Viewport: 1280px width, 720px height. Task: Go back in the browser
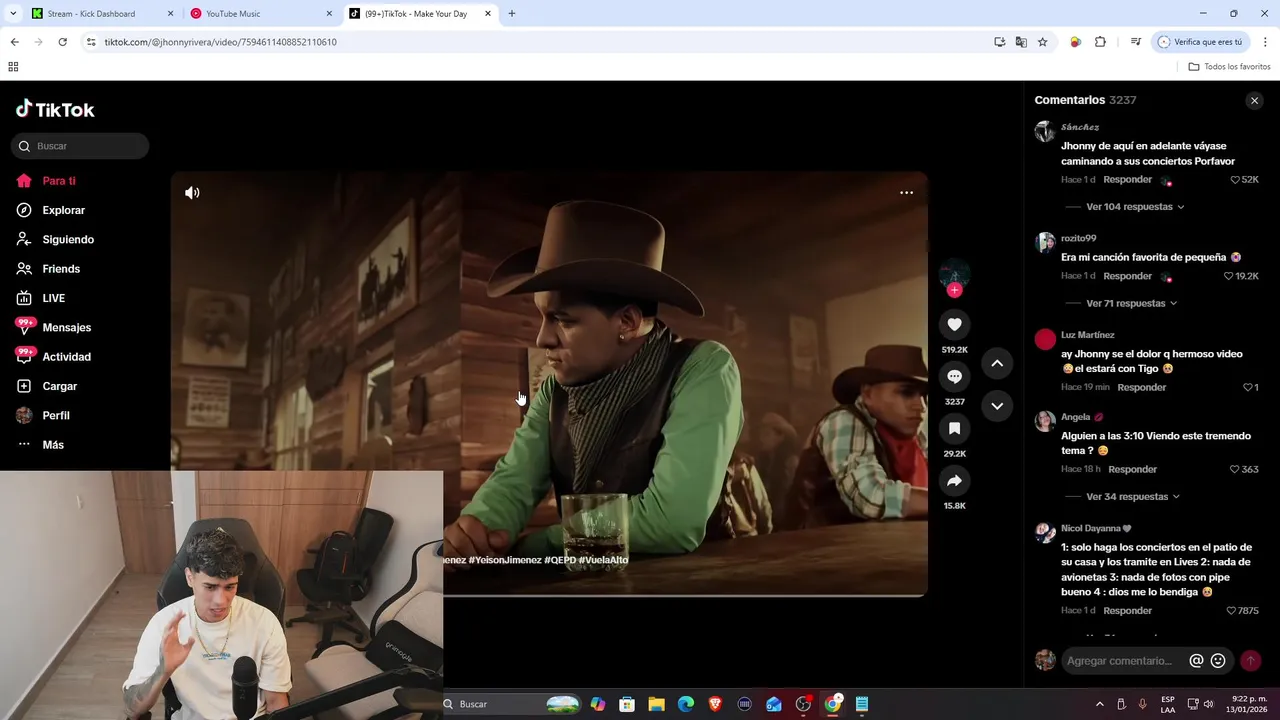[14, 42]
